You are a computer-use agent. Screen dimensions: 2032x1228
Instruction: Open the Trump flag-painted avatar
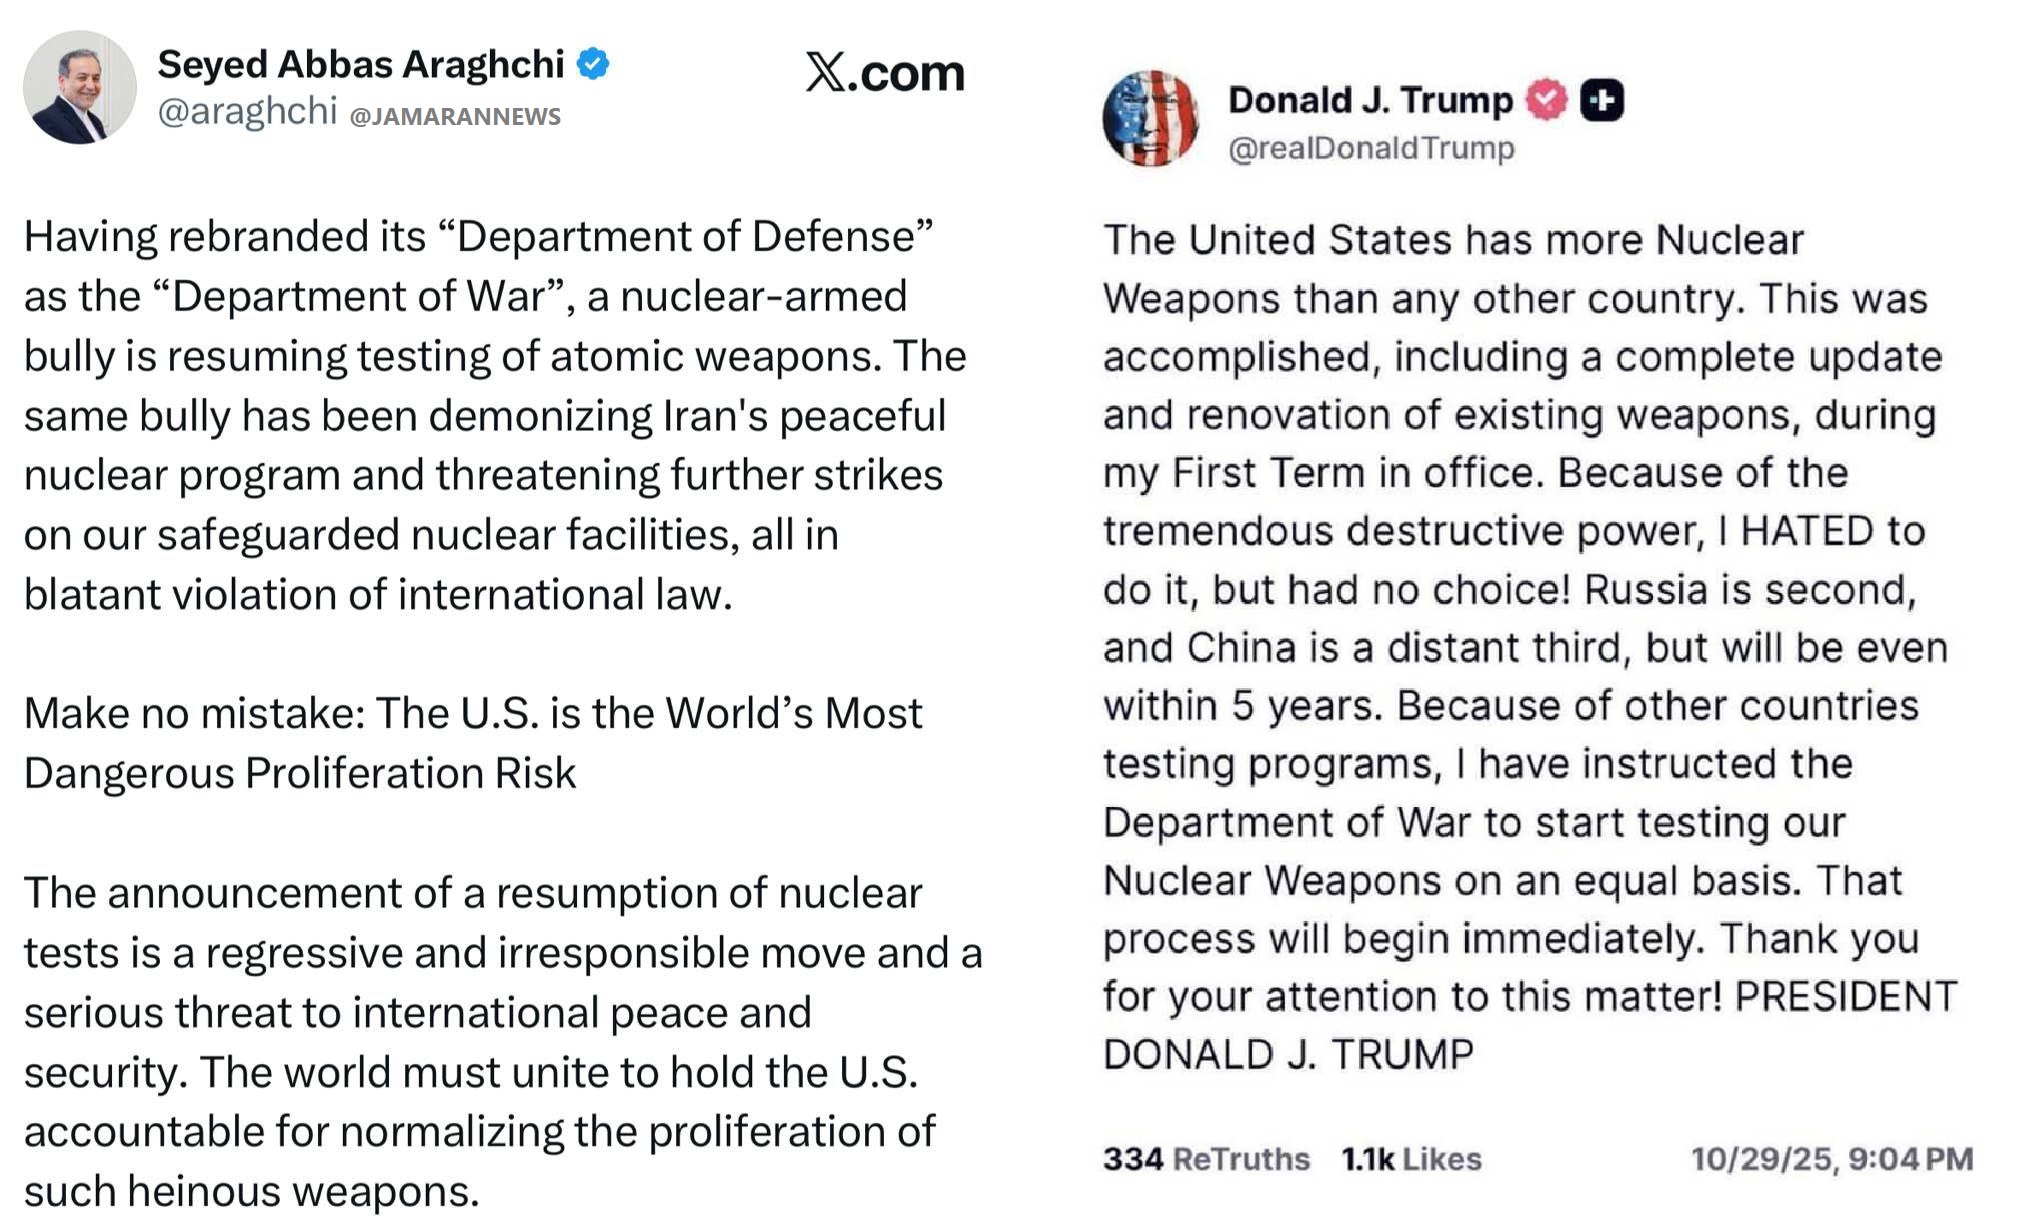click(x=1150, y=118)
